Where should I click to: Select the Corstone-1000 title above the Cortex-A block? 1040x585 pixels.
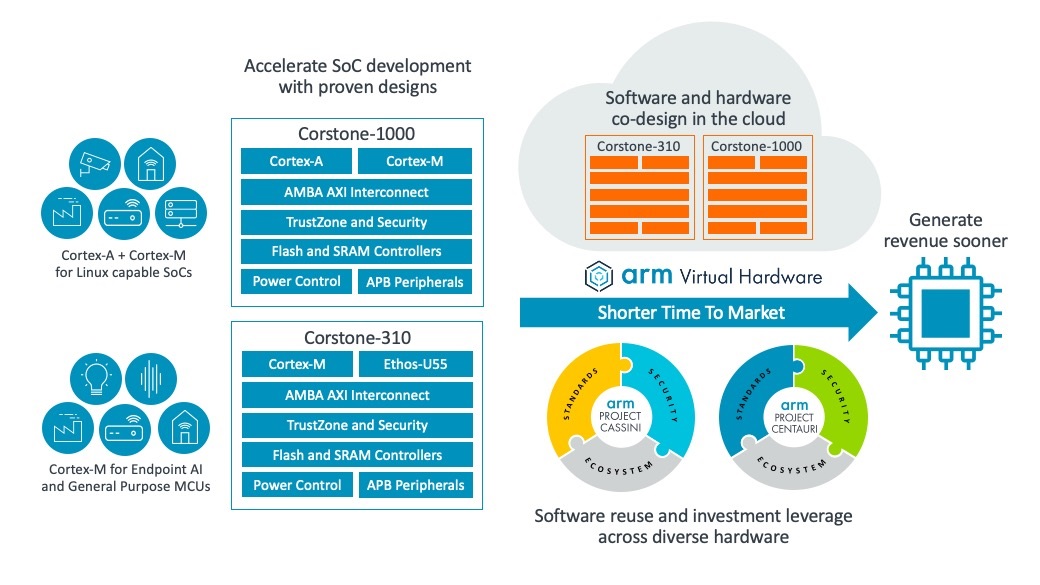356,134
